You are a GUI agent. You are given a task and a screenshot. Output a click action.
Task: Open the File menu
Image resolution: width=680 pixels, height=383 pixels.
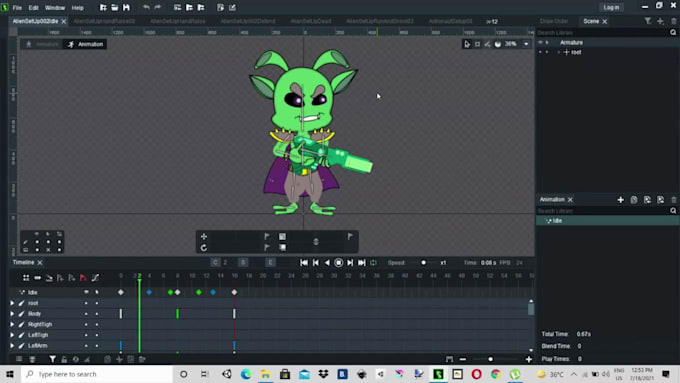pyautogui.click(x=17, y=7)
